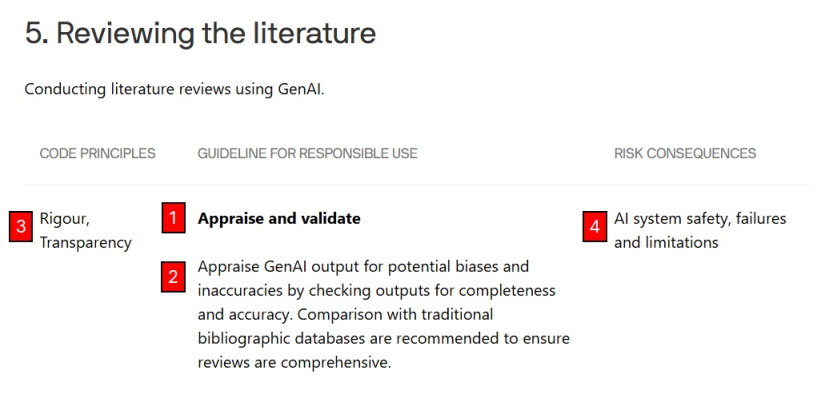Click the word 'GenAI.' in the subtitle
Screen dimensions: 825x406
point(301,89)
